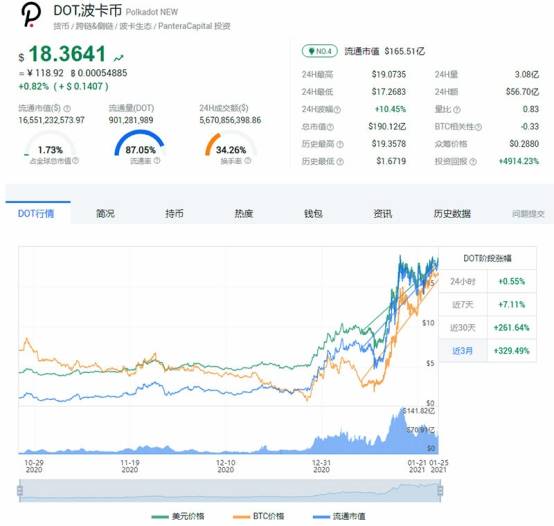This screenshot has width=554, height=526.
Task: Click the 901,281,989 circulating supply value
Action: point(131,120)
